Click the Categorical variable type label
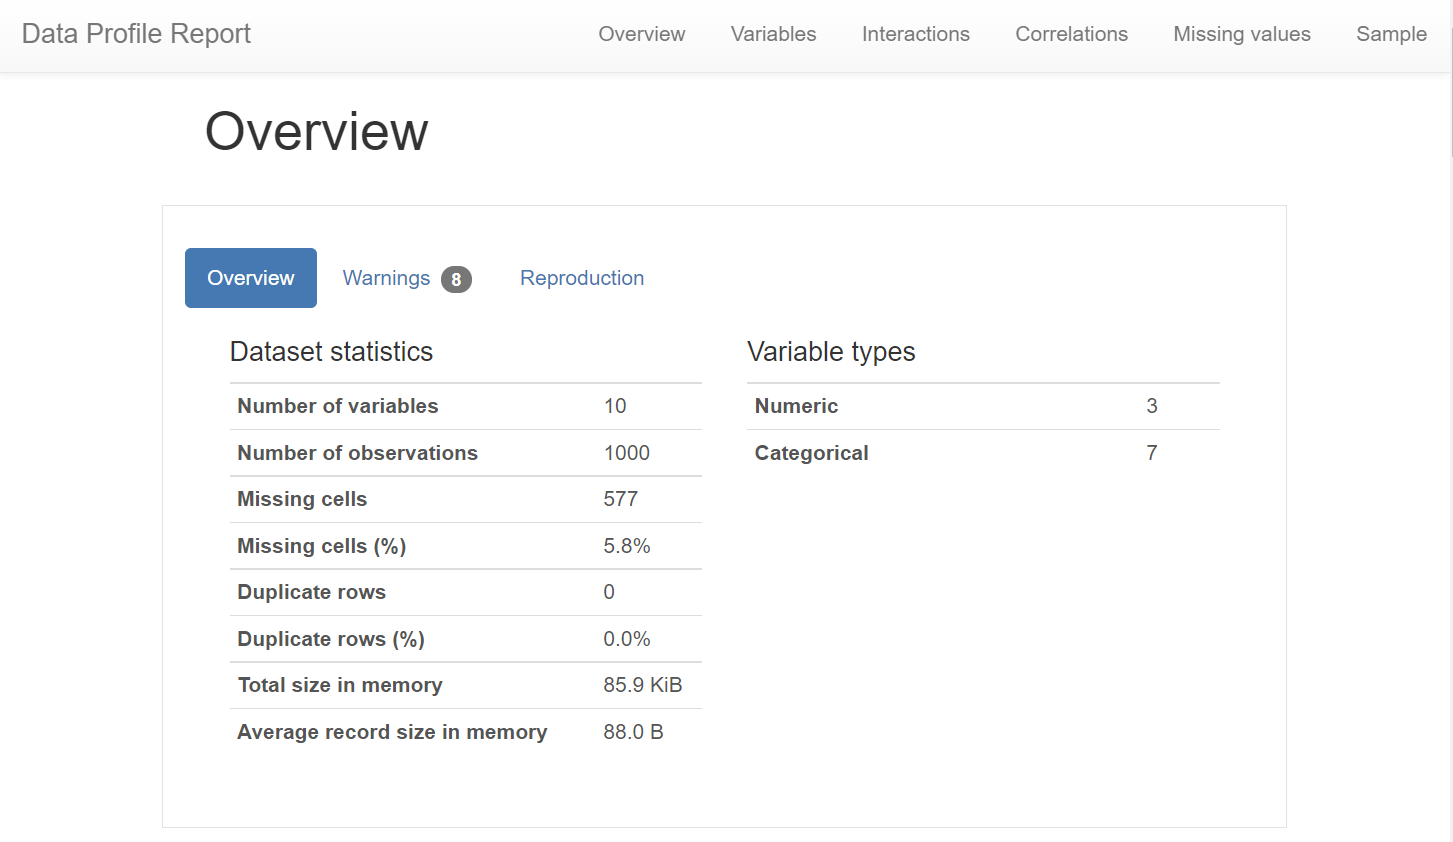1453x842 pixels. tap(811, 453)
